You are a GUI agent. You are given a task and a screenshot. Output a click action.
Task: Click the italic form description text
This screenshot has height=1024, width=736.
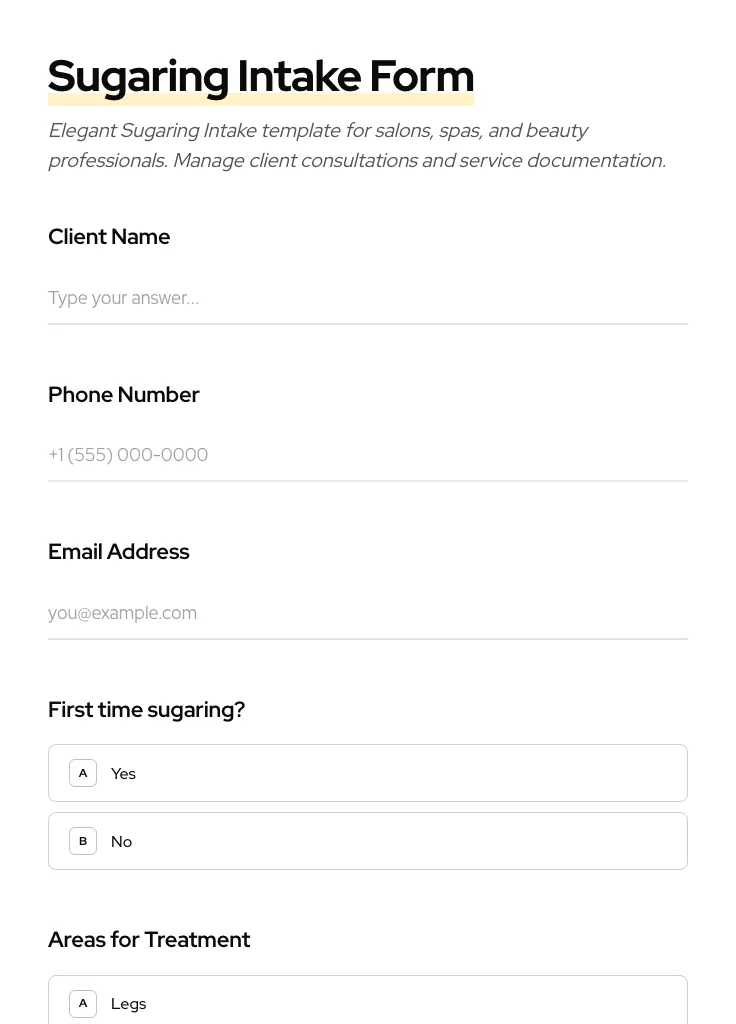pyautogui.click(x=356, y=146)
